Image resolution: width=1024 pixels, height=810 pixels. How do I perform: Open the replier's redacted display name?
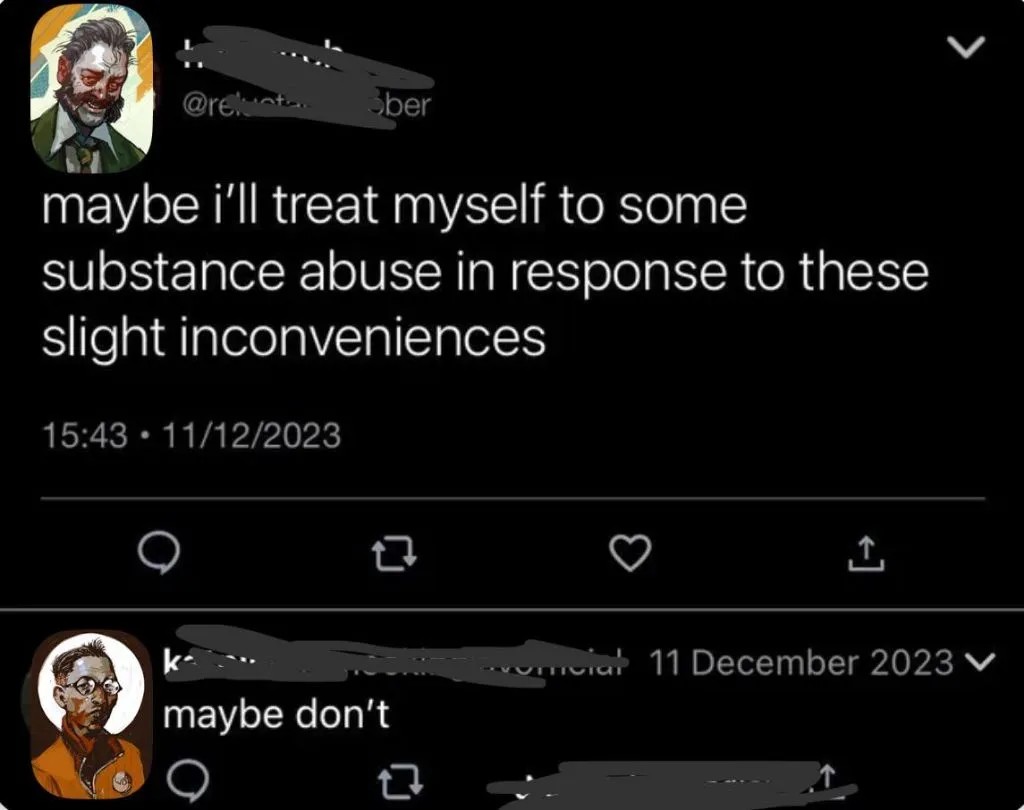[x=394, y=660]
